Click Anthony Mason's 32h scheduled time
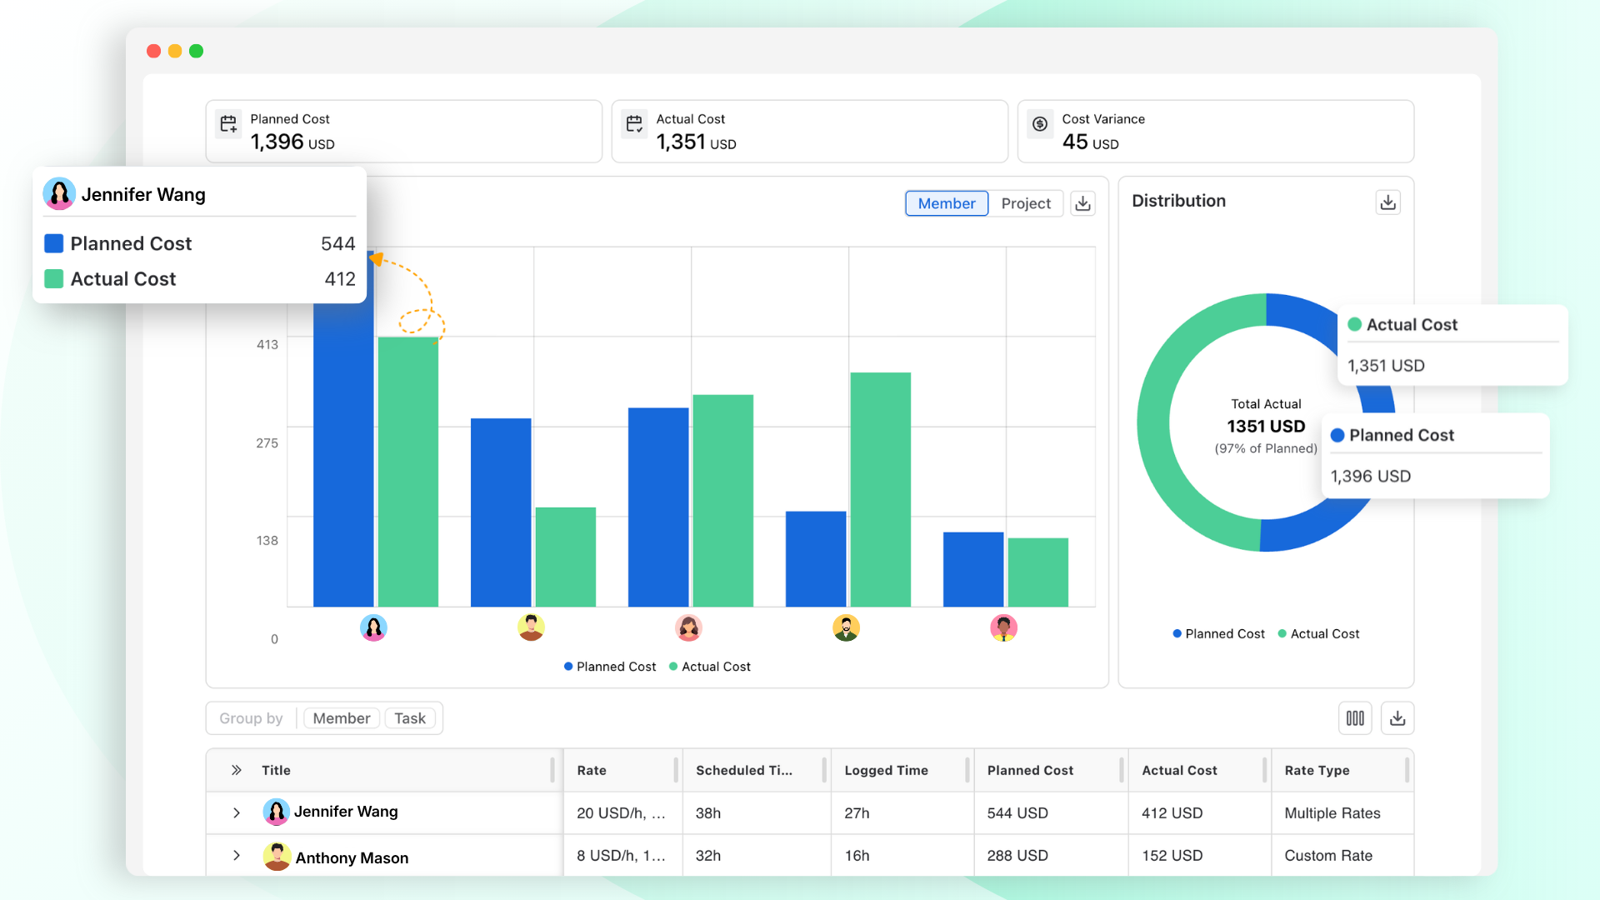1600x900 pixels. tap(757, 855)
